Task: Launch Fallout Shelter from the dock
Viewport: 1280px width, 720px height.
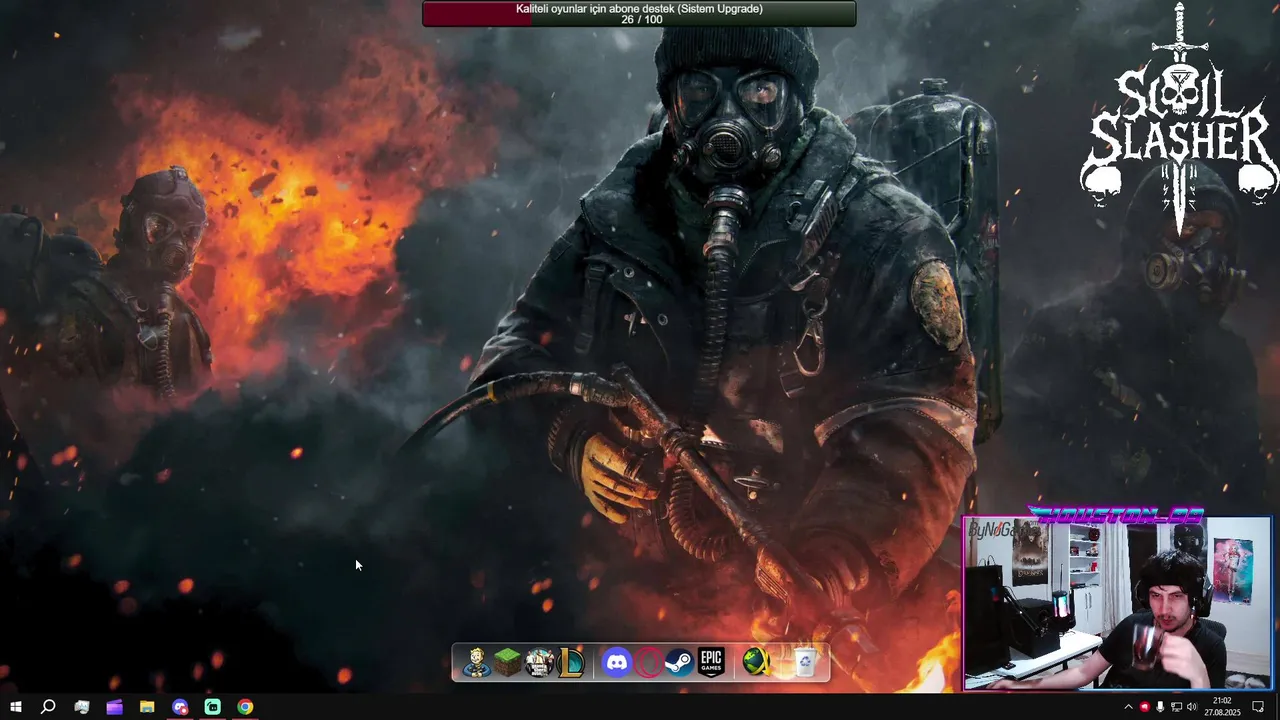Action: point(477,662)
